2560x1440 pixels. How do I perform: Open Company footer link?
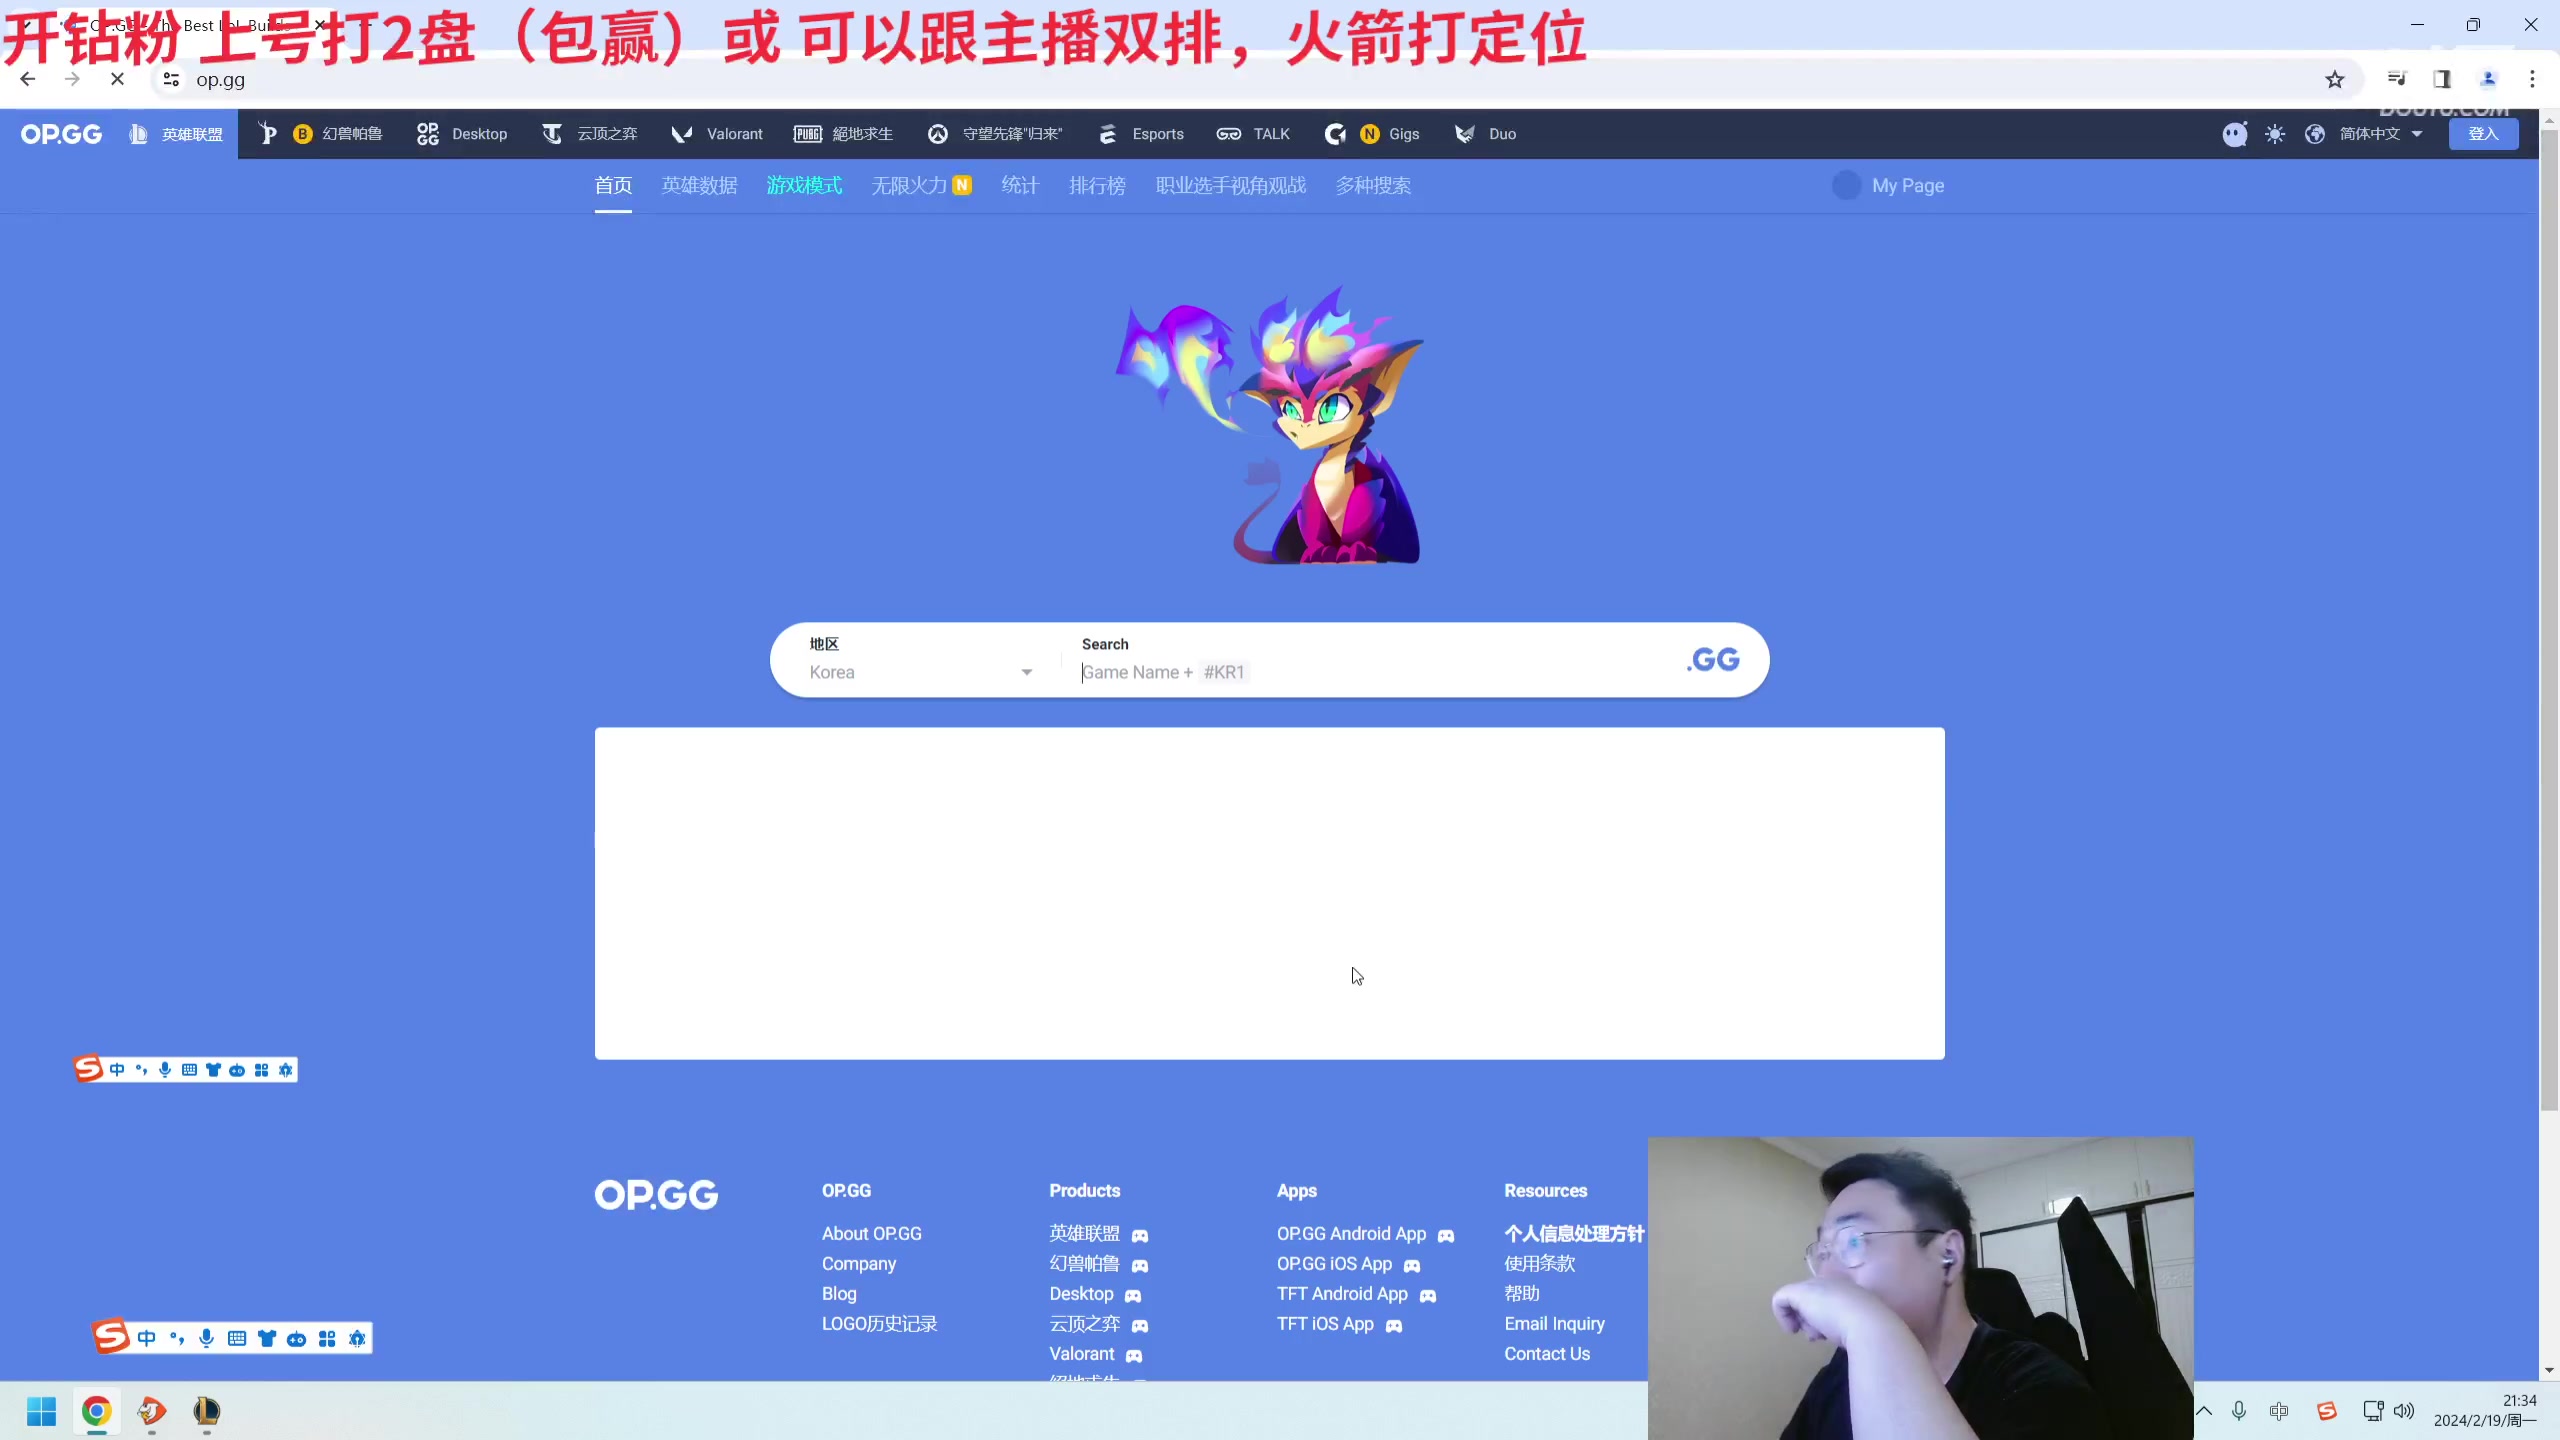click(x=859, y=1264)
